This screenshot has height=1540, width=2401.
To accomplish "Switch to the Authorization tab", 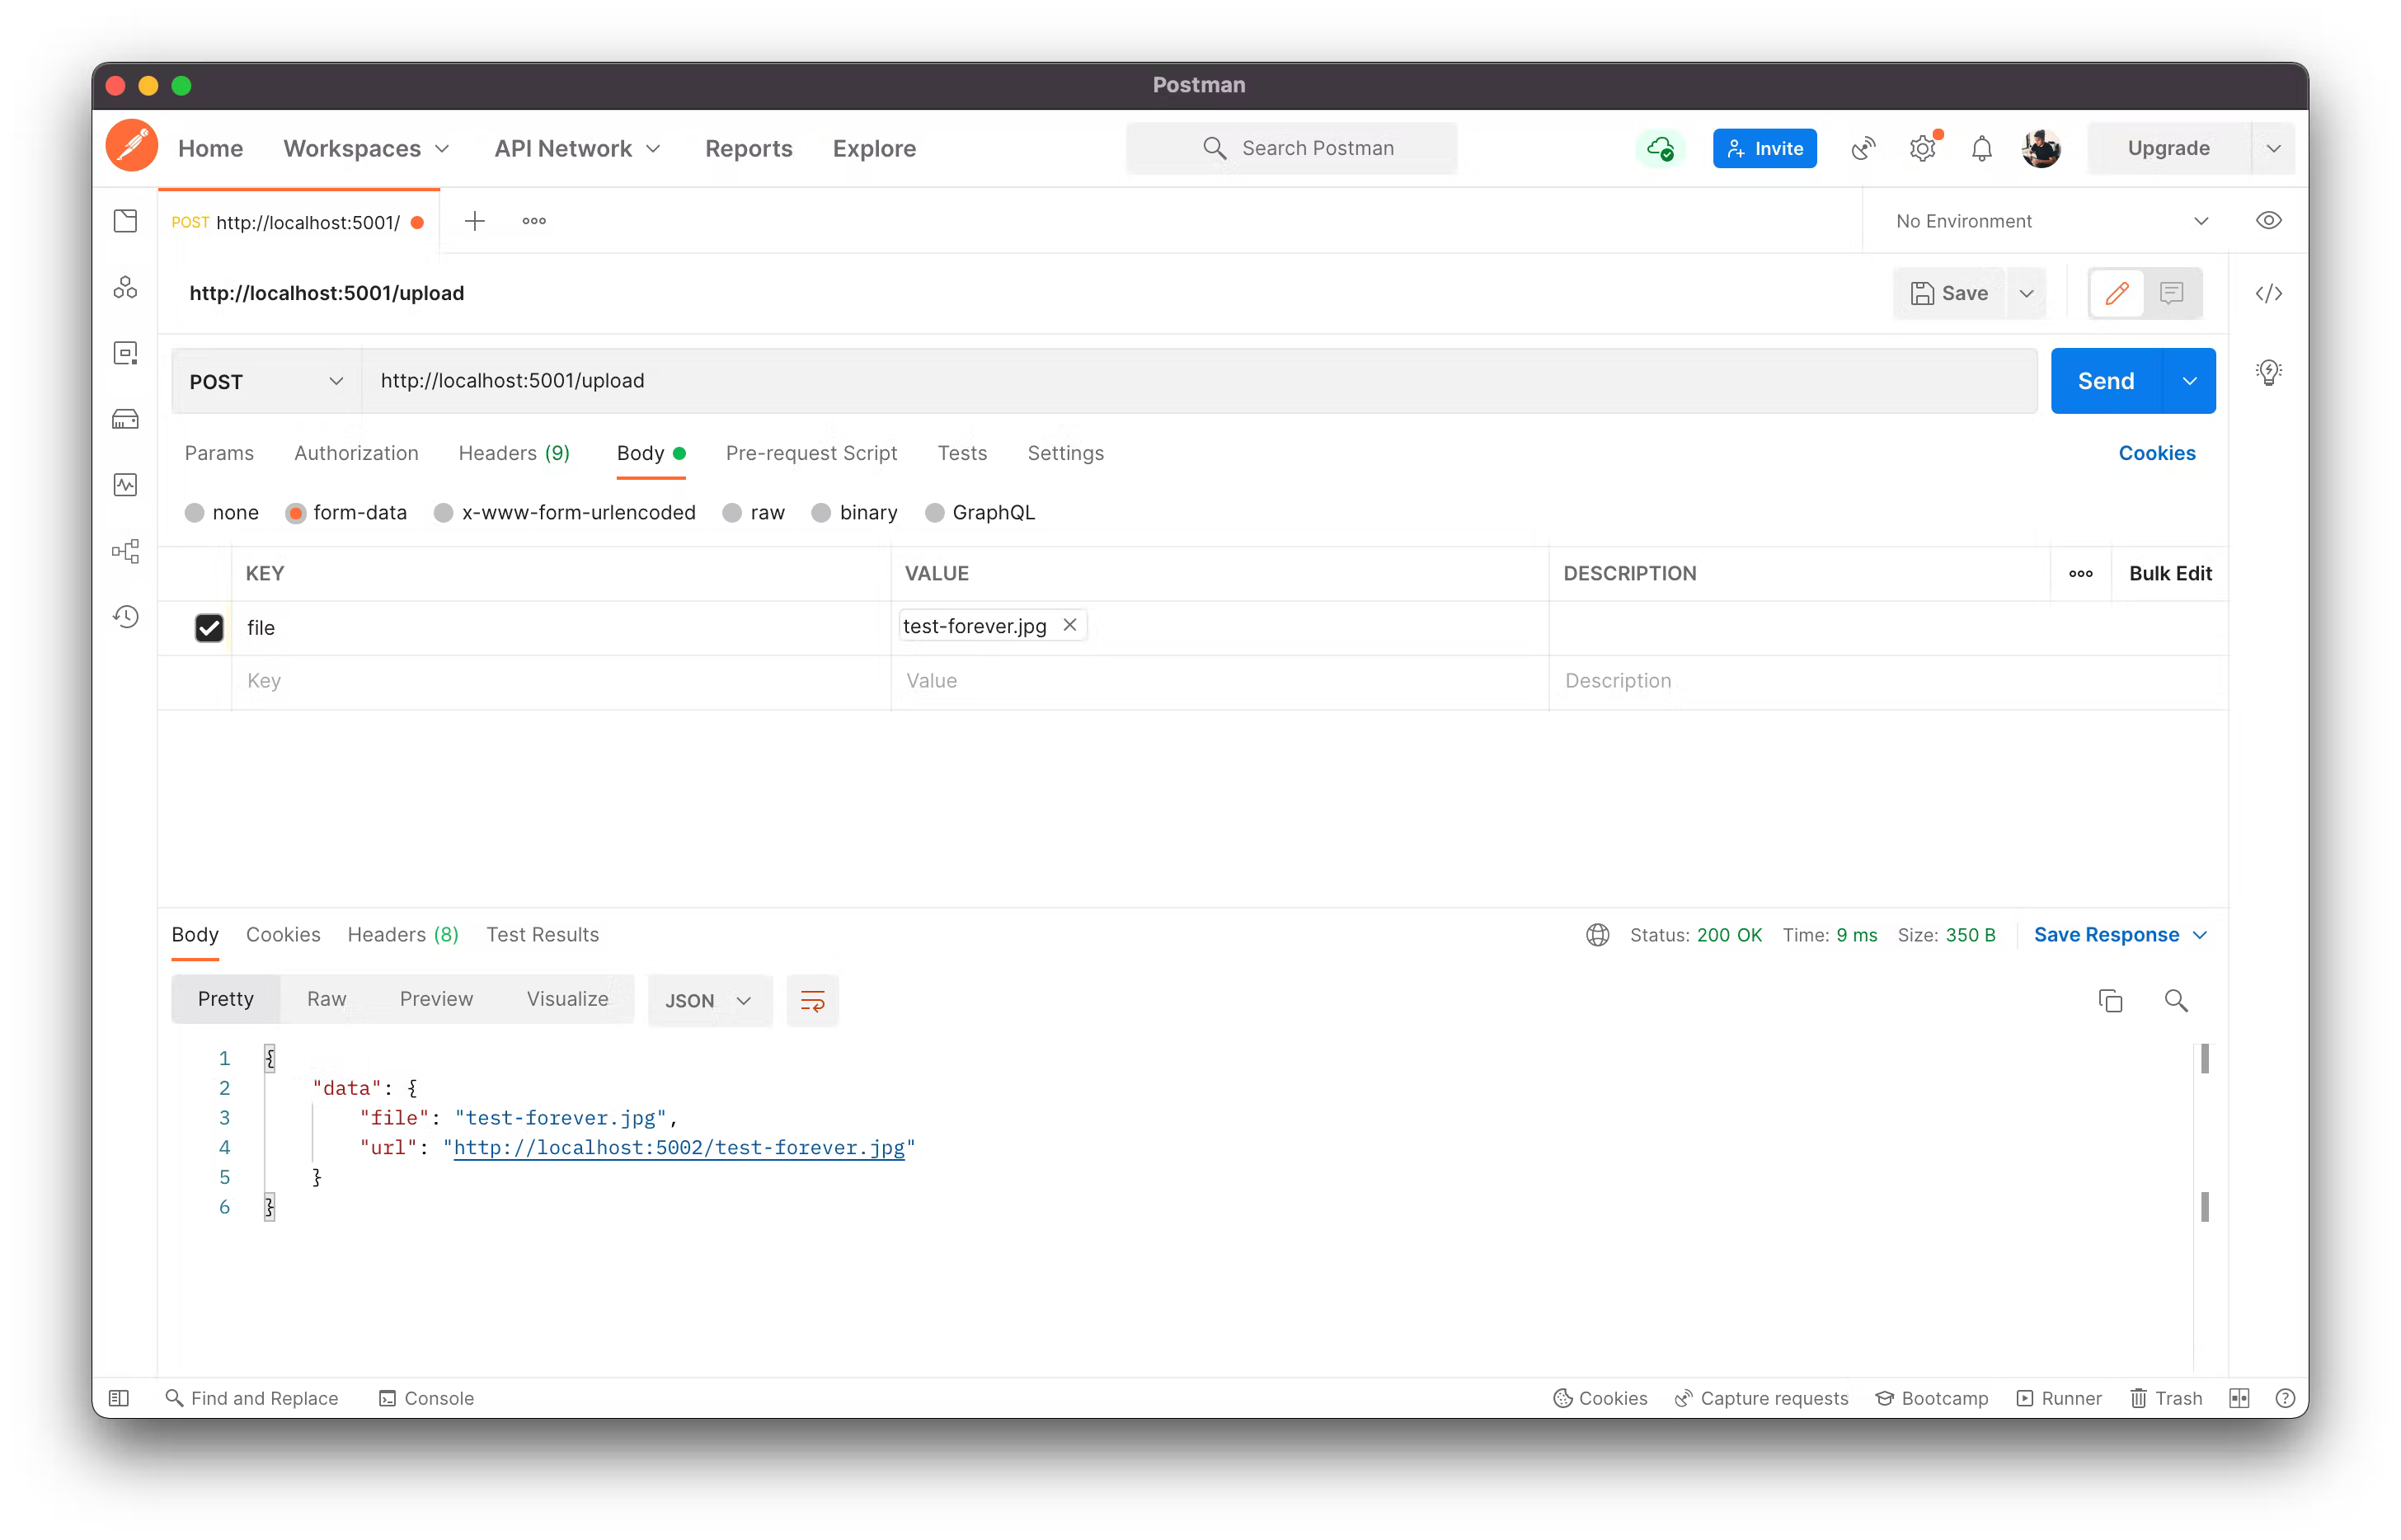I will (356, 453).
